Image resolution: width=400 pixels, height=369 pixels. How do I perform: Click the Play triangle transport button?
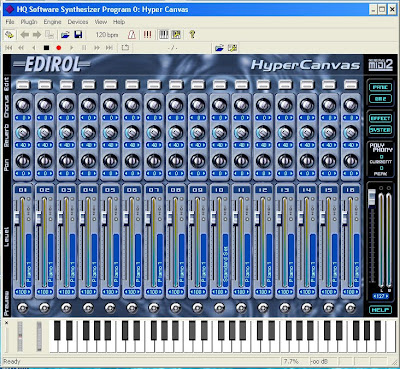(71, 48)
